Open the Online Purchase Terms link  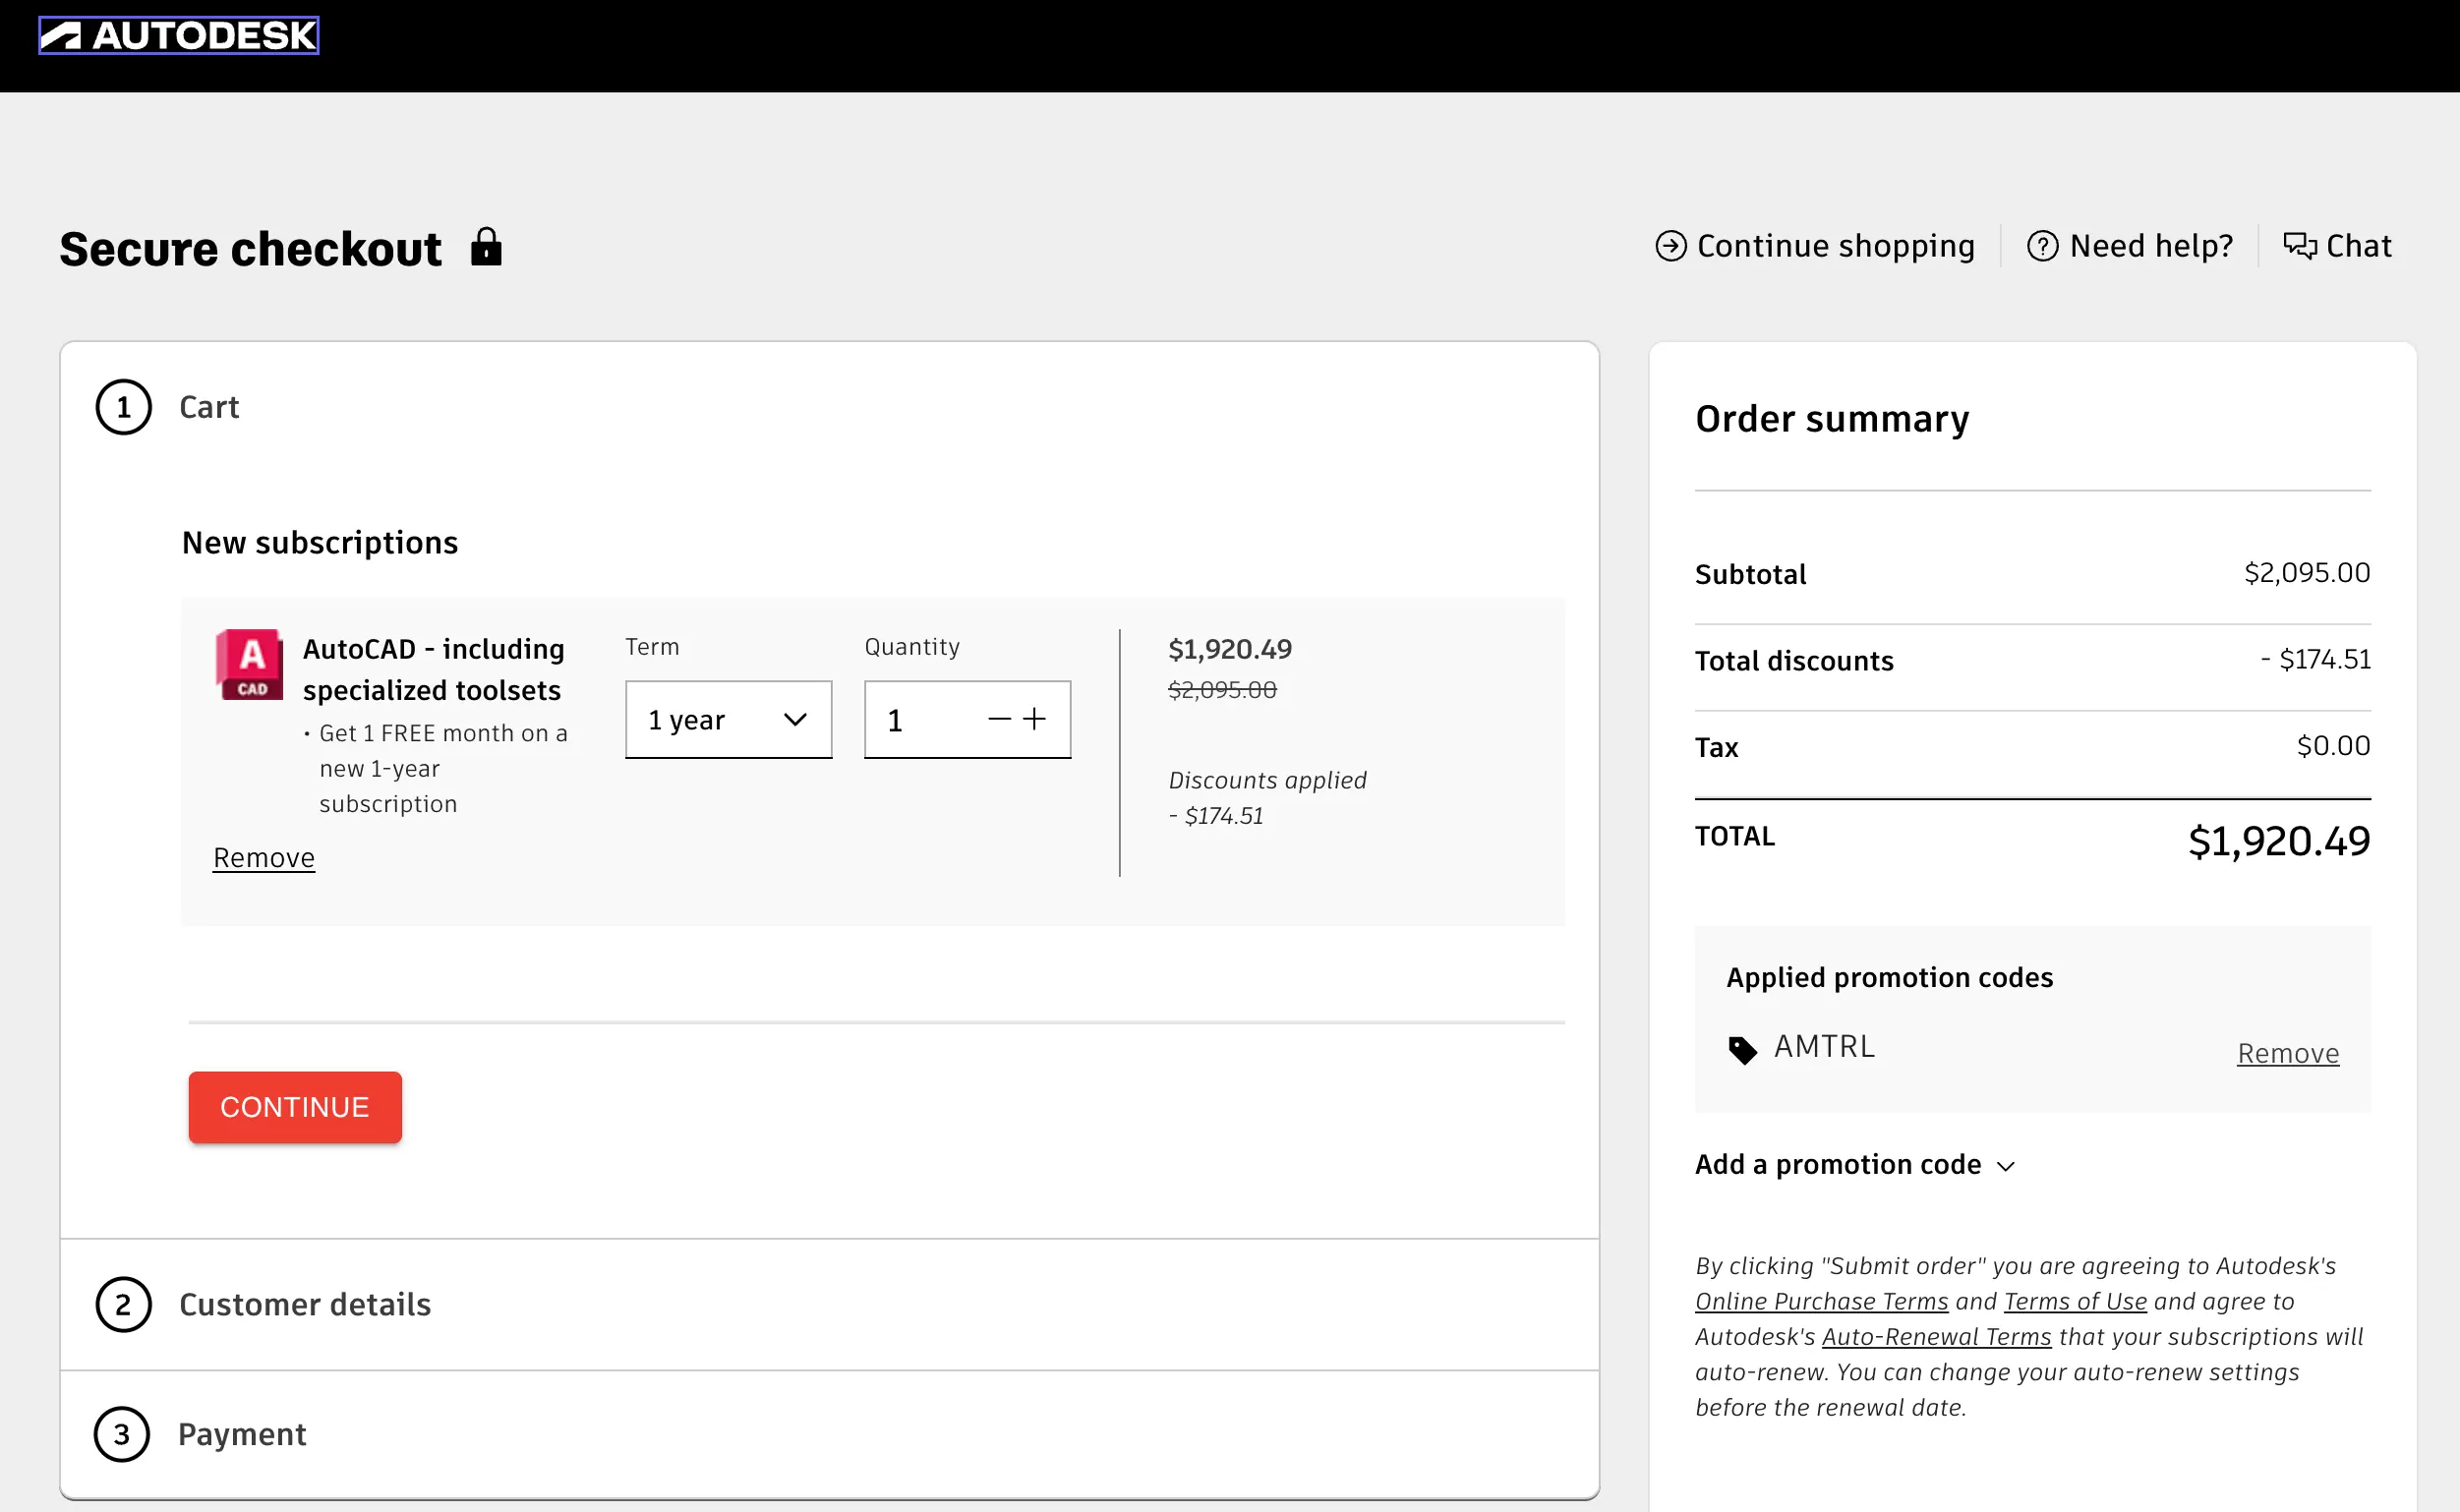pos(1821,1301)
